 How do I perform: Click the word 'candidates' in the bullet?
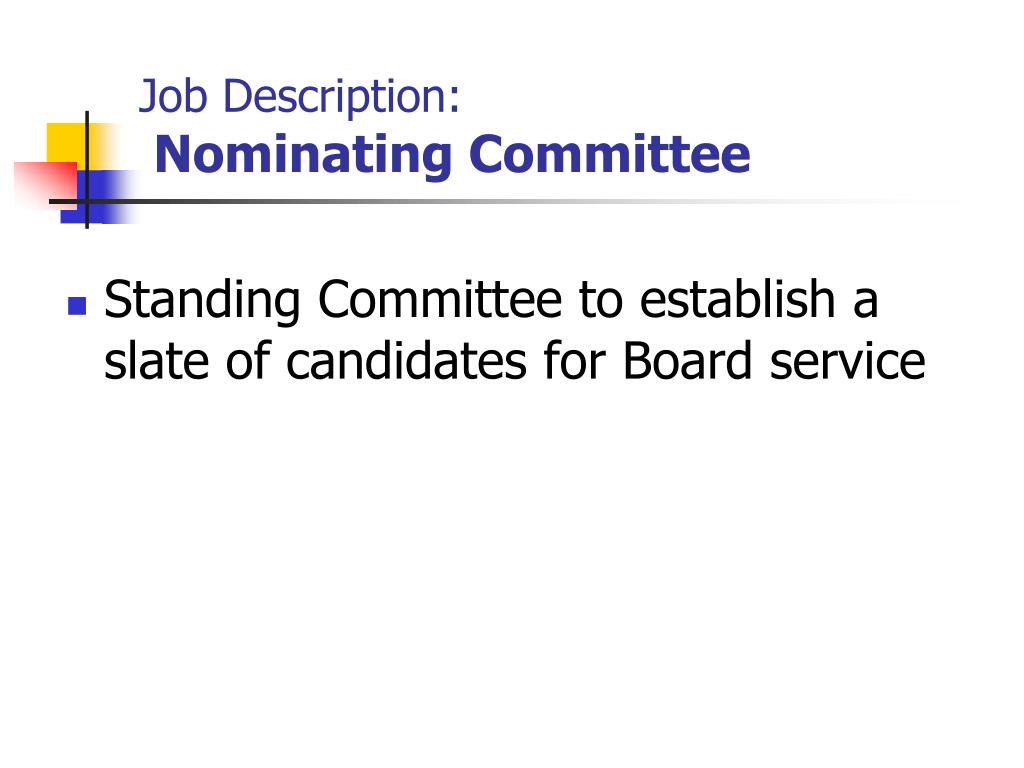(x=406, y=360)
